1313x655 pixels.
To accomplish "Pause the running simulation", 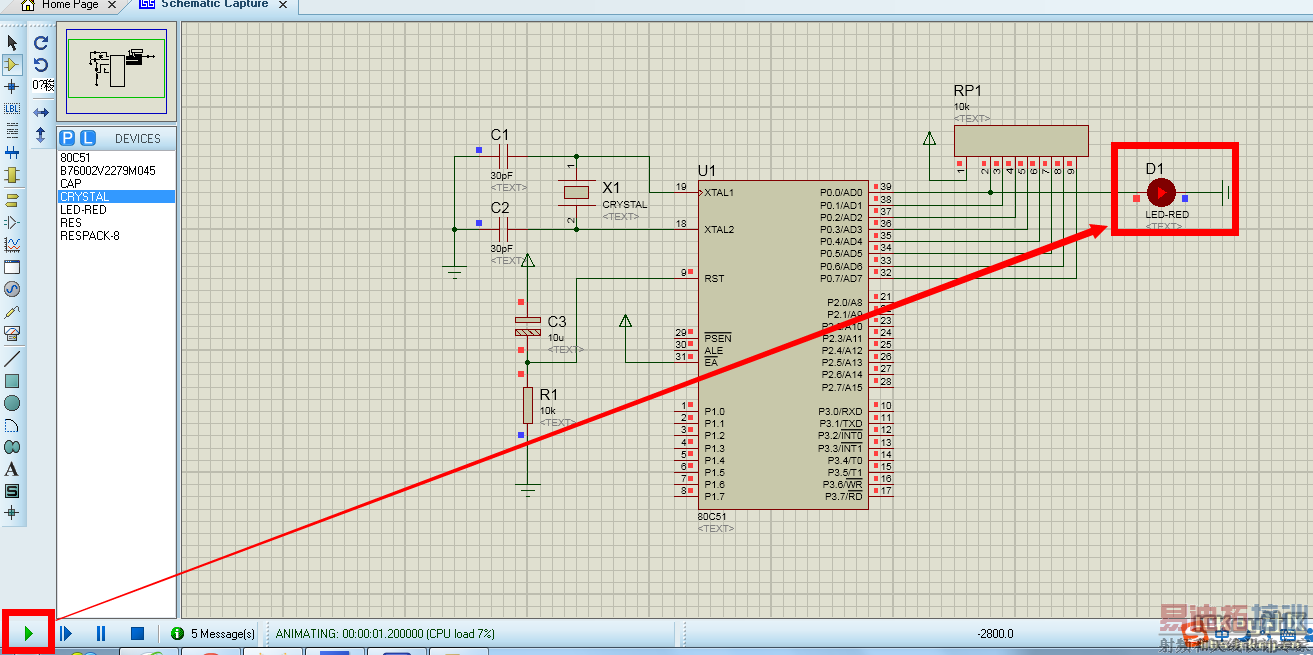I will [101, 633].
